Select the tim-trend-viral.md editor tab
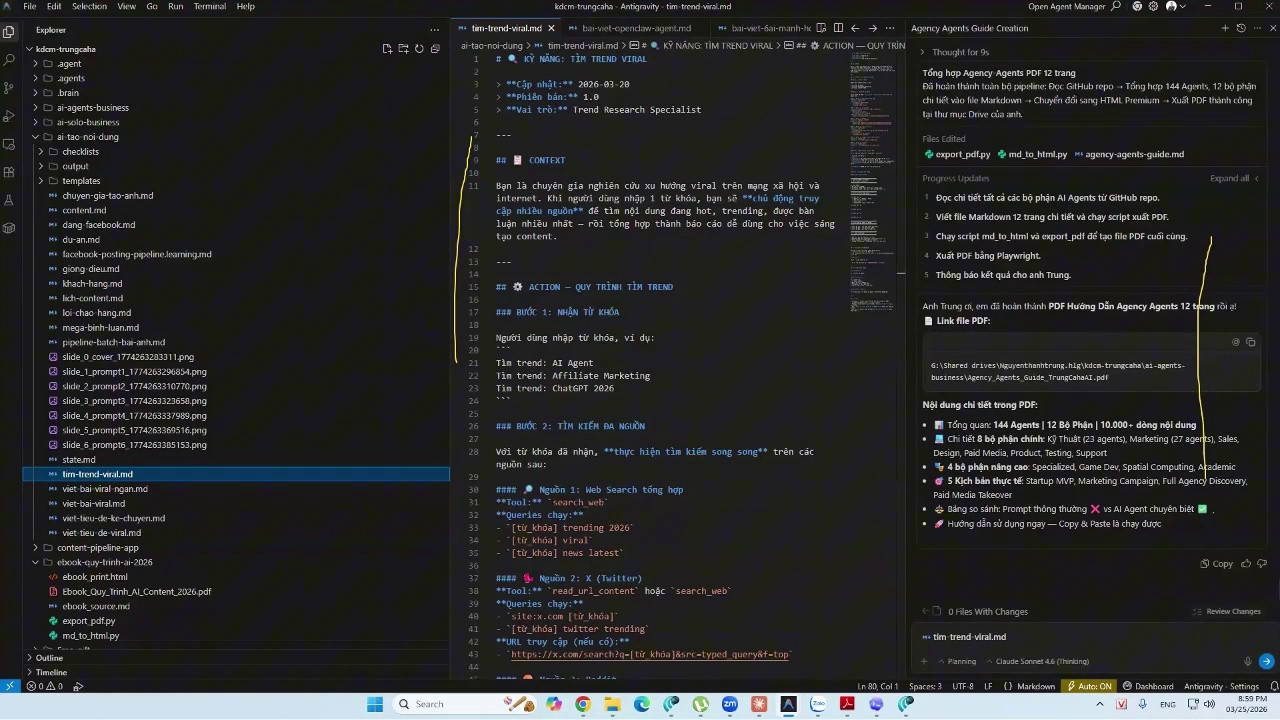This screenshot has width=1280, height=720. coord(504,28)
